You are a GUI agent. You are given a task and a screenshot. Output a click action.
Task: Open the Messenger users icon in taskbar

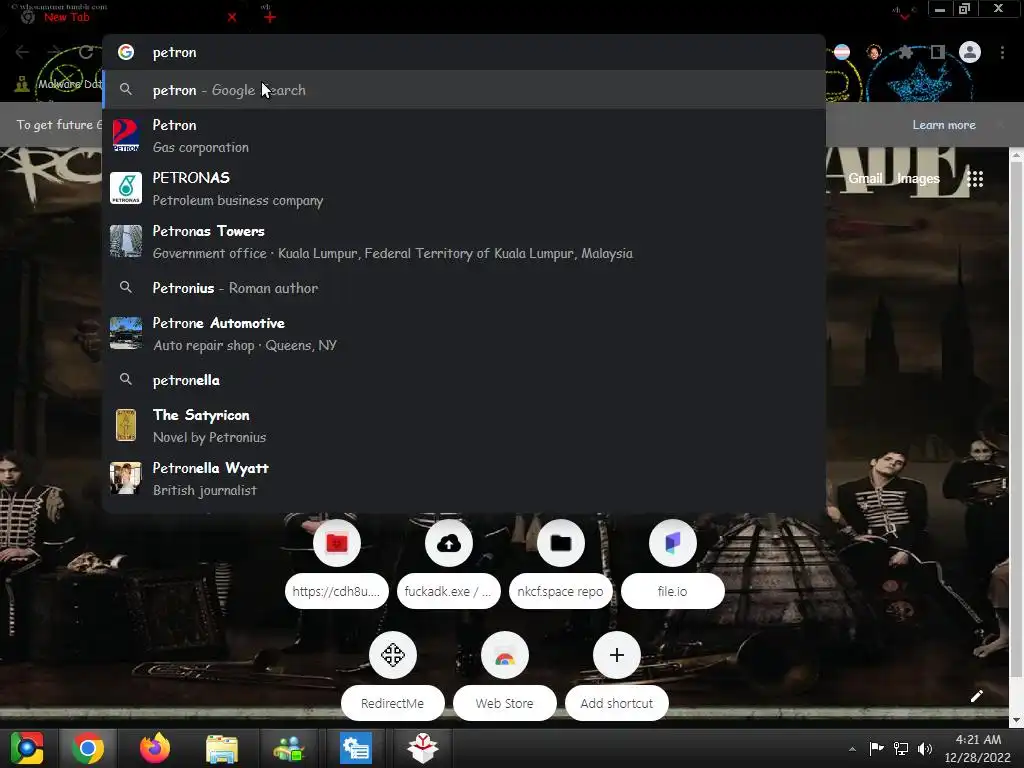(289, 748)
